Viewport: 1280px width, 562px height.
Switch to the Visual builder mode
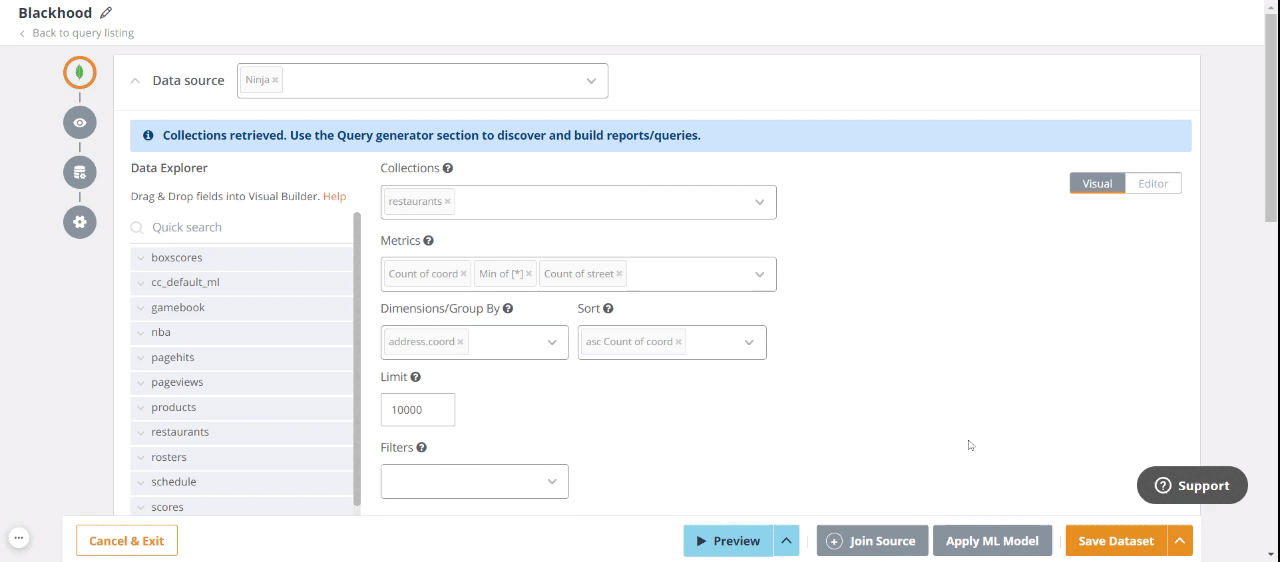coord(1097,184)
